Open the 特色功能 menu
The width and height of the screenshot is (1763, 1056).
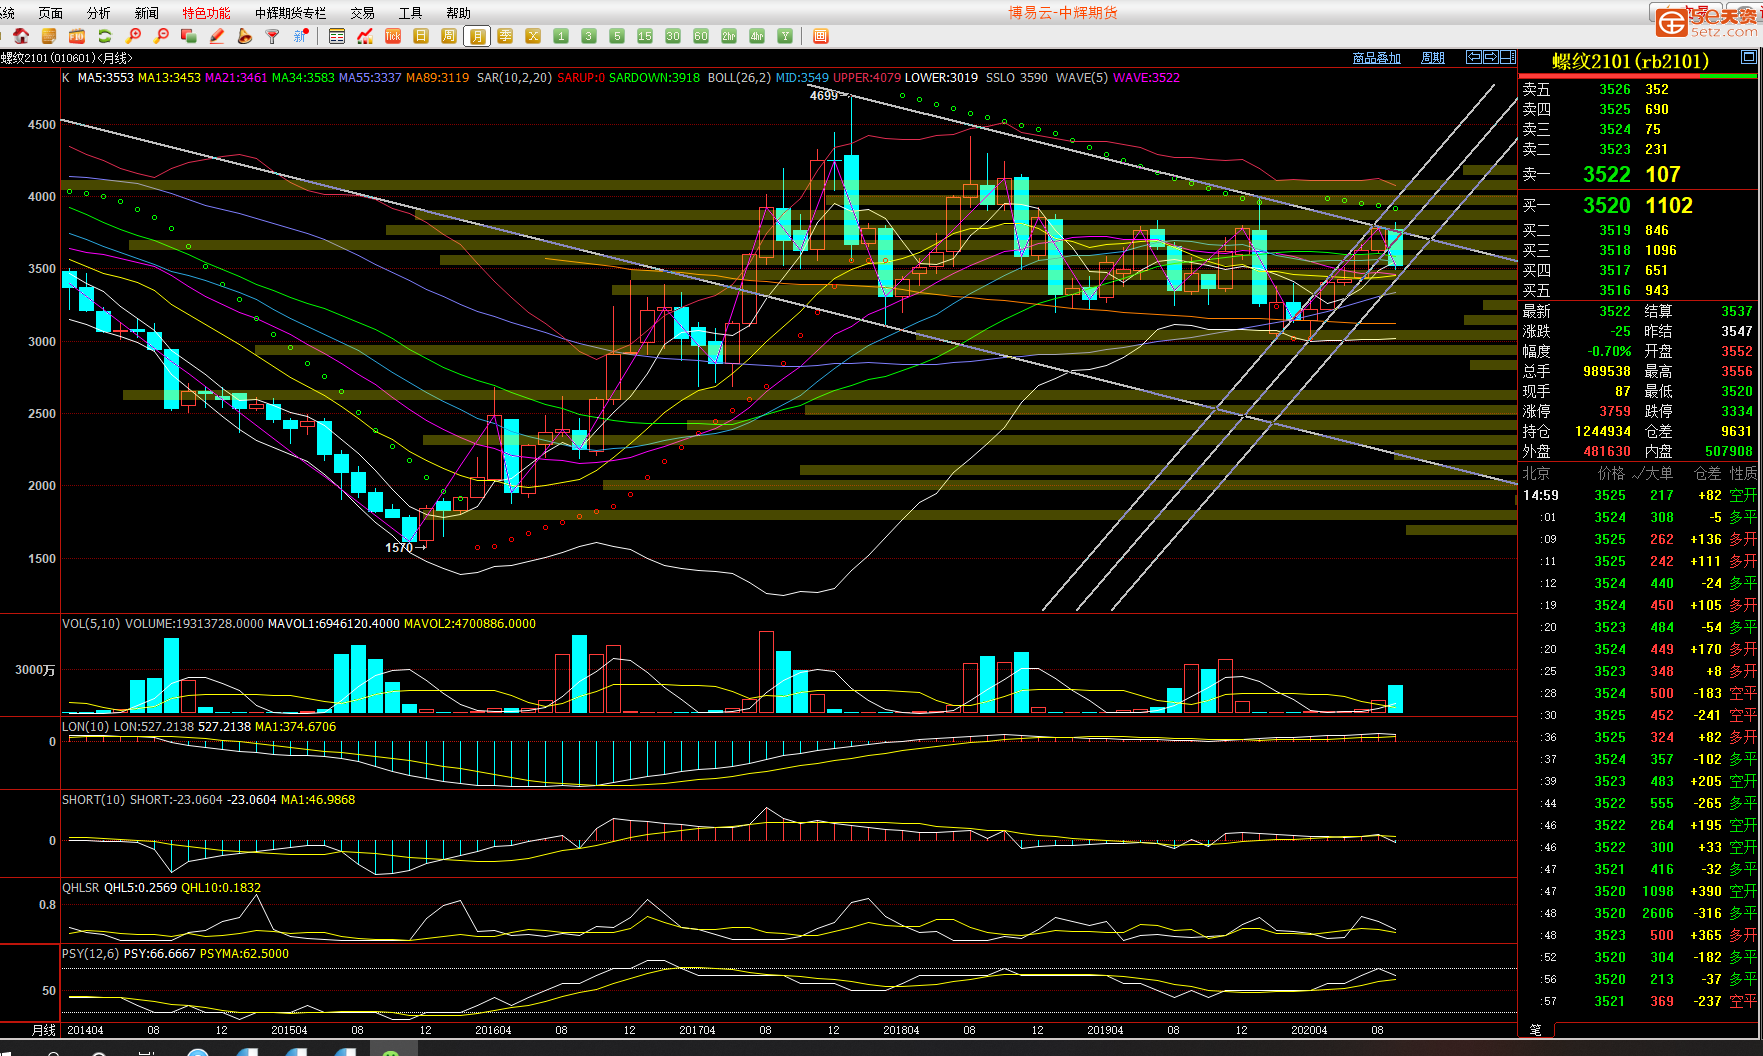point(206,13)
